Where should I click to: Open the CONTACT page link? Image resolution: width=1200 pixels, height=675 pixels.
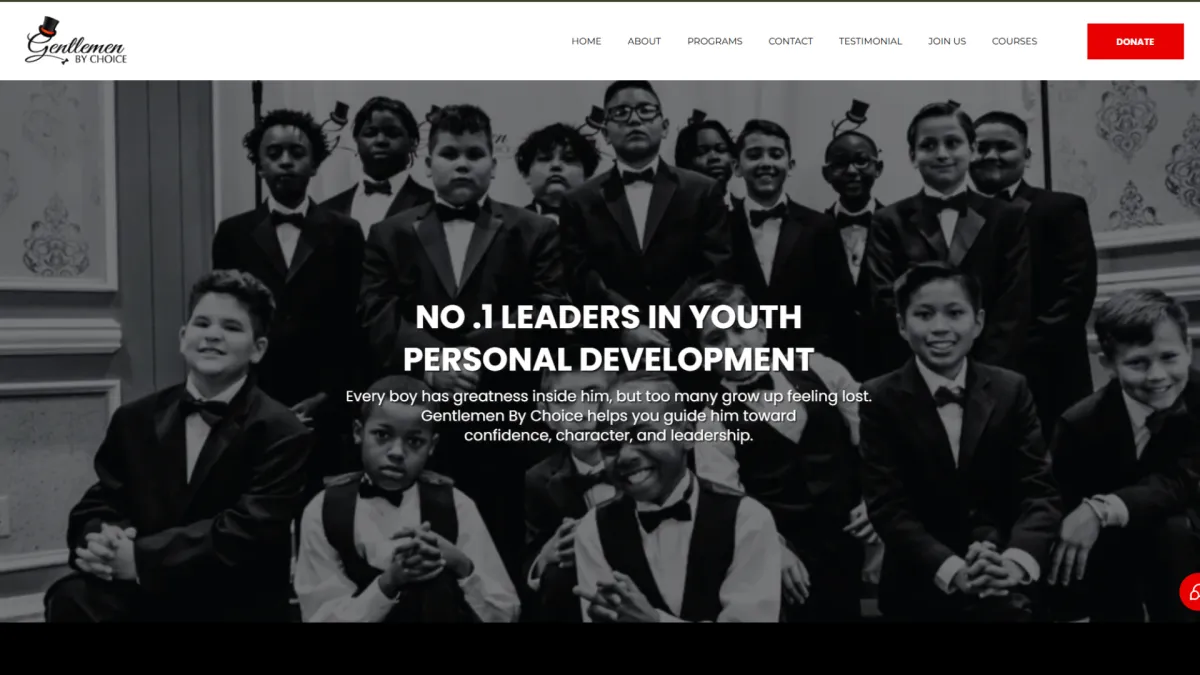click(x=790, y=41)
